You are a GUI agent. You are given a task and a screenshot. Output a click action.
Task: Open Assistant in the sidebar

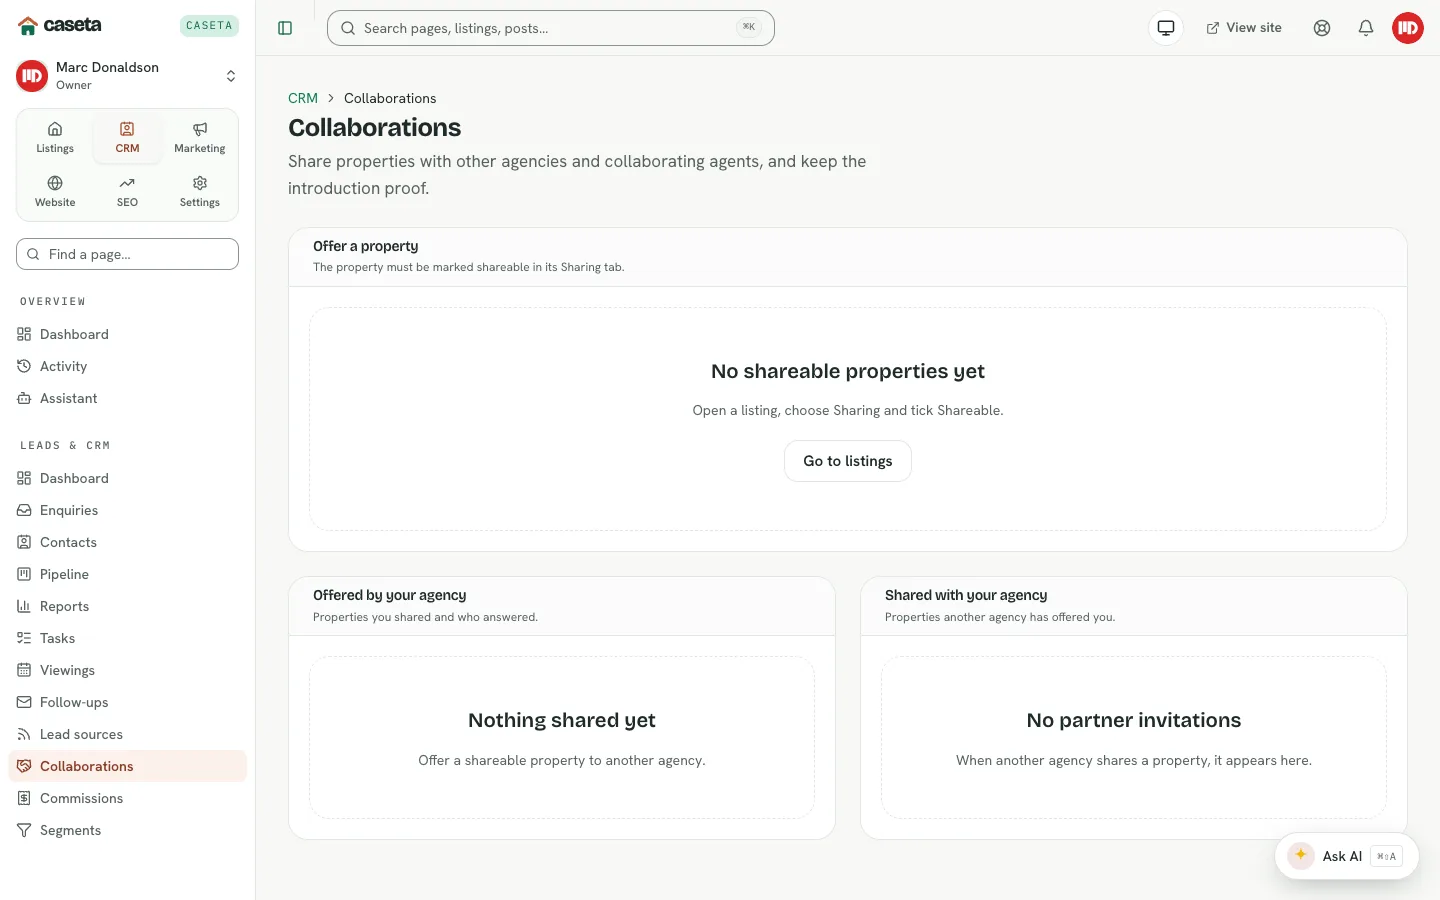tap(127, 398)
